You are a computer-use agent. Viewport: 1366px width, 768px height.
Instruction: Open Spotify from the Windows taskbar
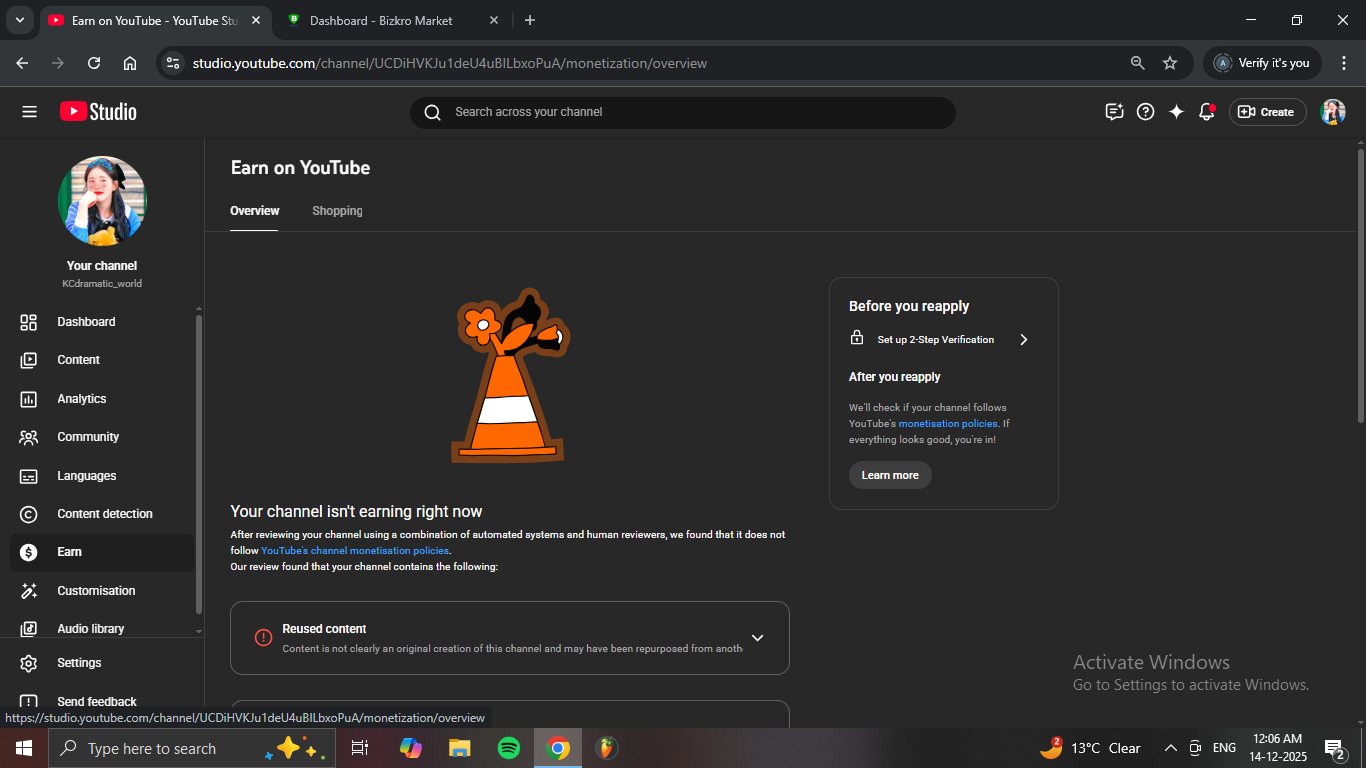[509, 748]
